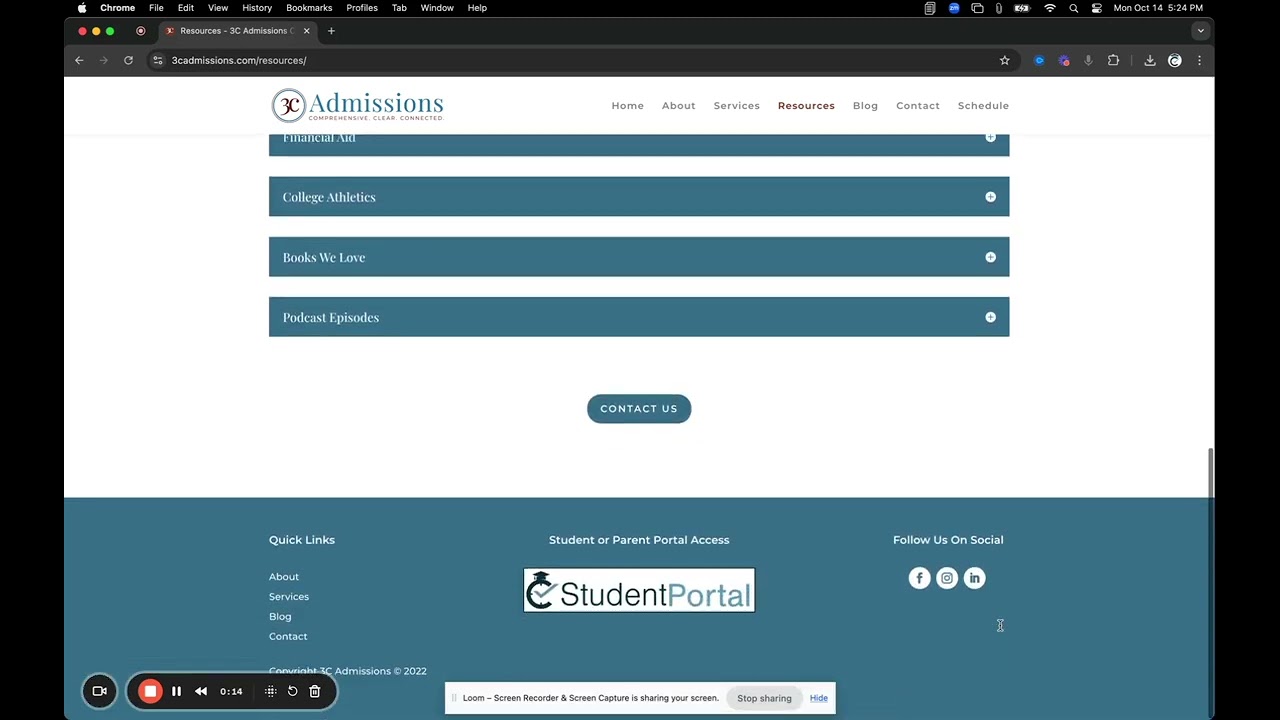Open the Bookmarks menu
This screenshot has height=720, width=1280.
click(x=309, y=8)
